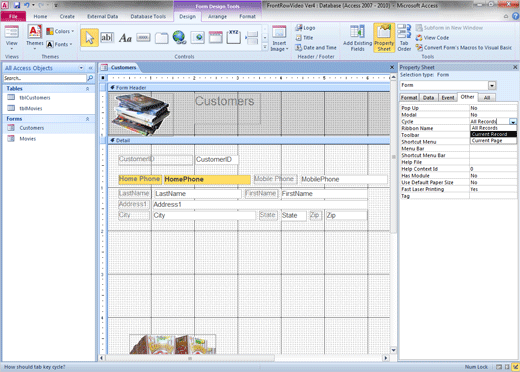Open the Tab Order dialog

(x=404, y=38)
